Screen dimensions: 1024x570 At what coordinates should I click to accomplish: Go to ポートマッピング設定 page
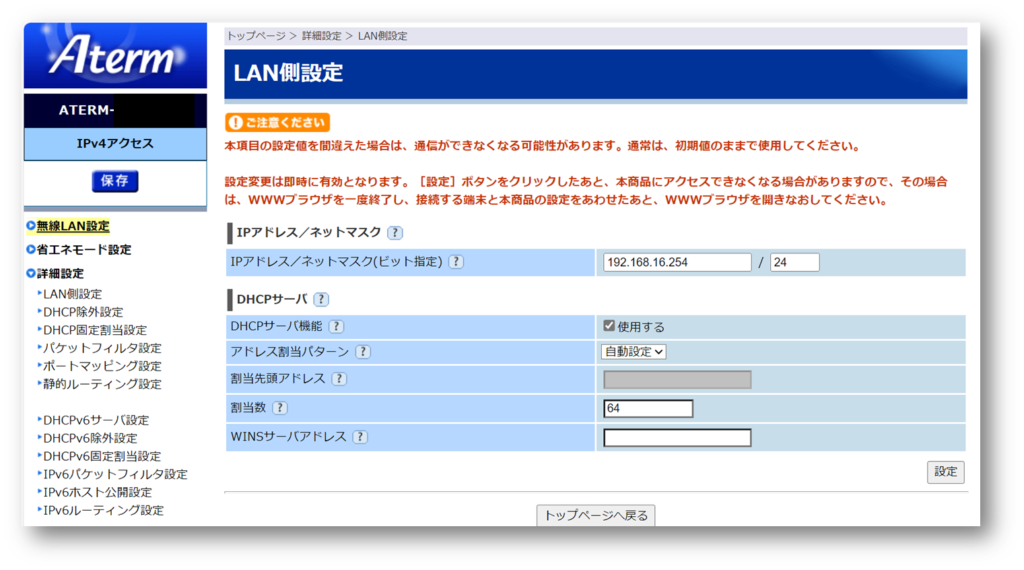coord(101,366)
